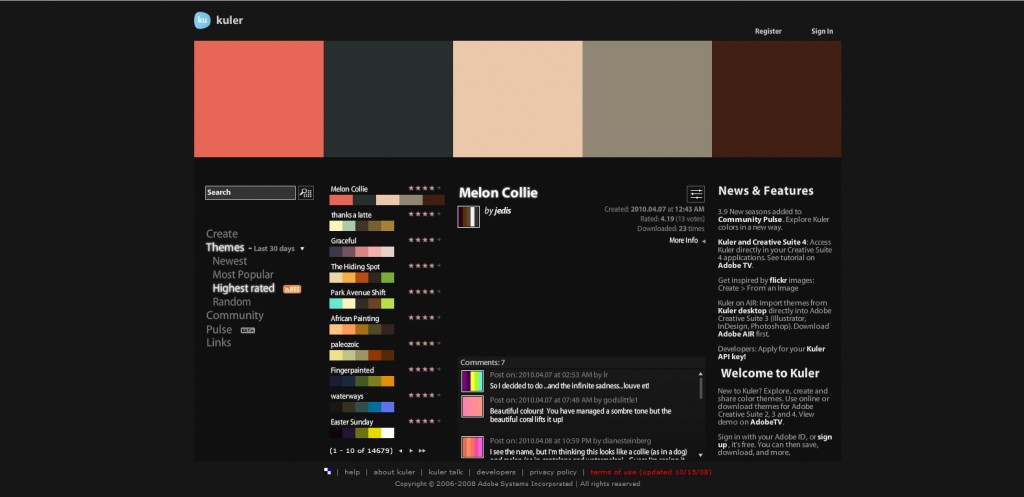Go to next page of themes list

(411, 451)
